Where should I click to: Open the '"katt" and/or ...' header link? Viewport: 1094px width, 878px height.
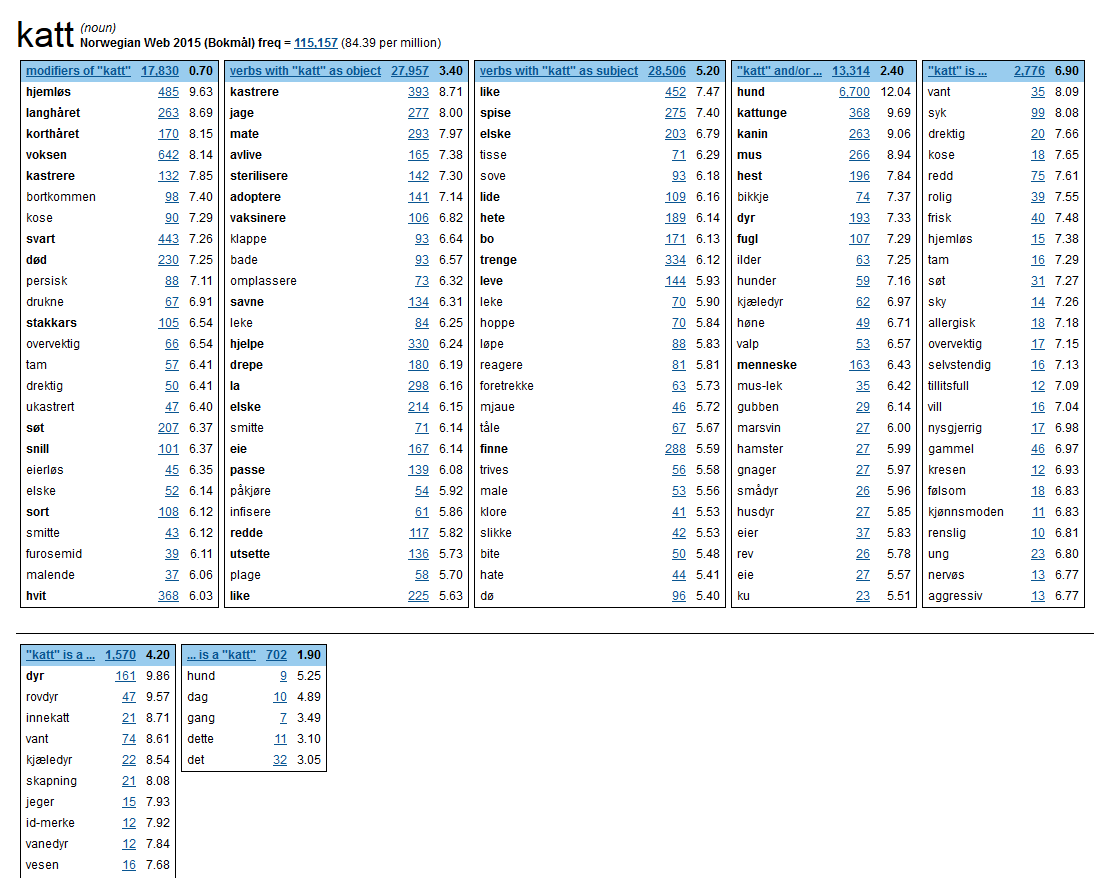click(779, 70)
